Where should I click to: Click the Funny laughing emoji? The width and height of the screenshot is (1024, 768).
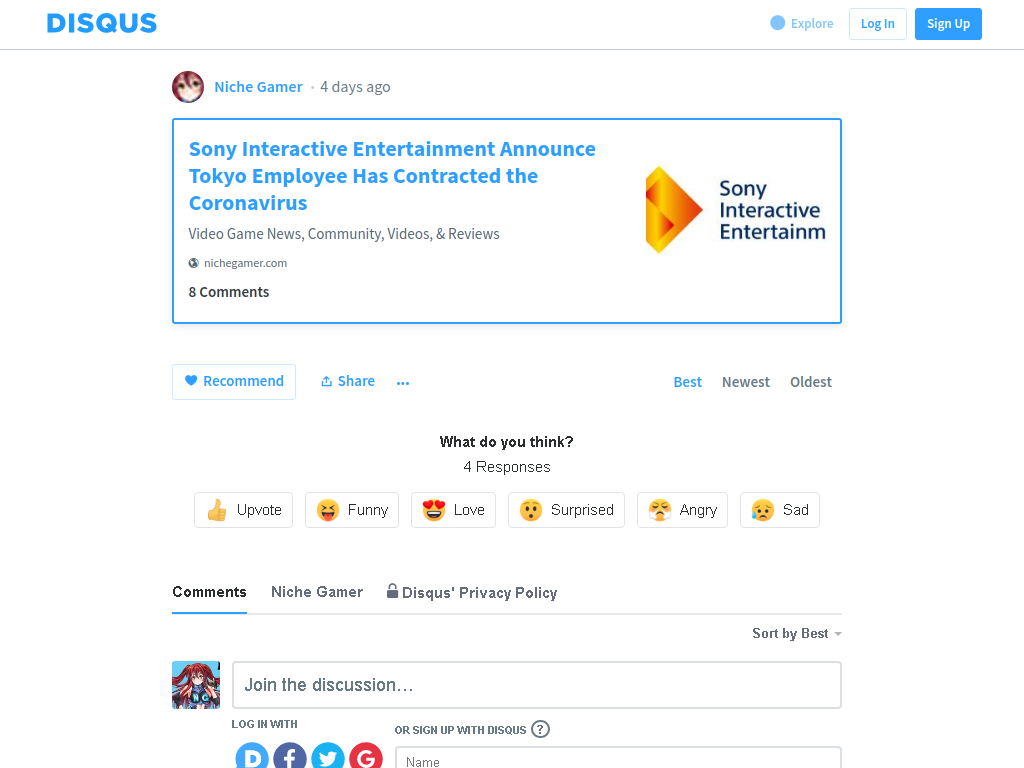click(328, 510)
